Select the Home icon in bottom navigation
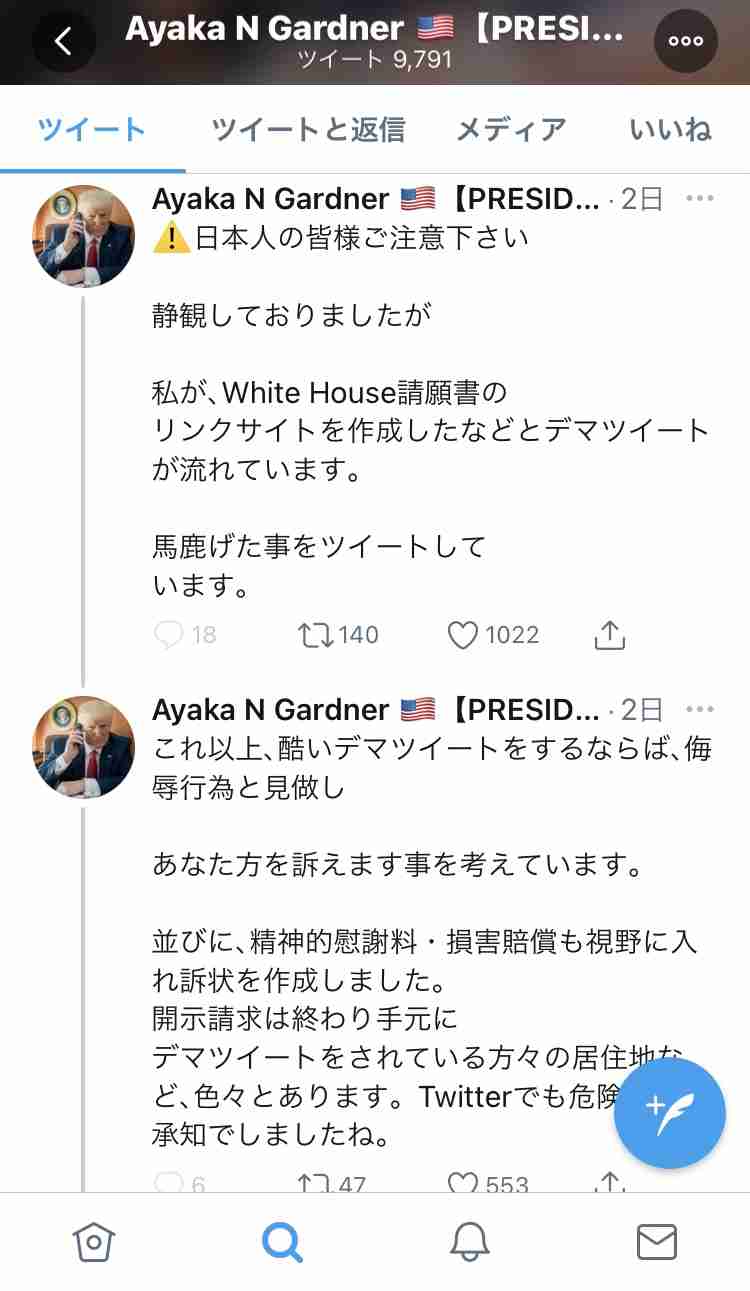The width and height of the screenshot is (750, 1291). click(93, 1243)
